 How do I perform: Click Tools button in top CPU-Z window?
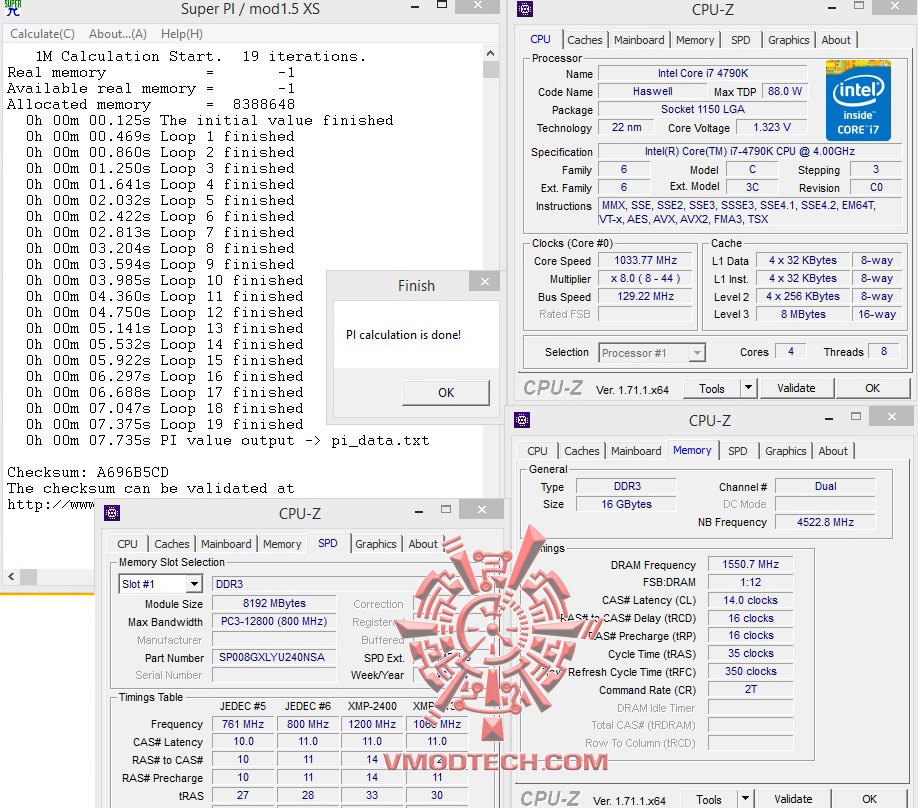tap(712, 389)
